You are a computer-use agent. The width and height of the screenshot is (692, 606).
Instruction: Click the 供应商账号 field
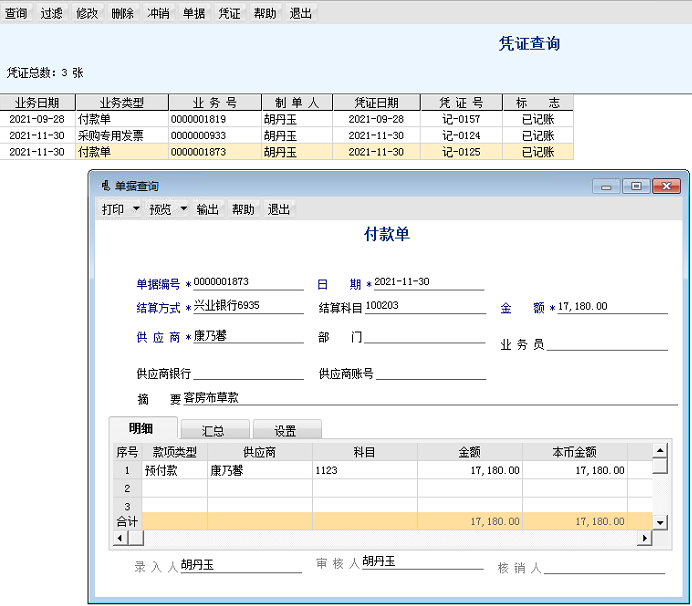pos(431,373)
